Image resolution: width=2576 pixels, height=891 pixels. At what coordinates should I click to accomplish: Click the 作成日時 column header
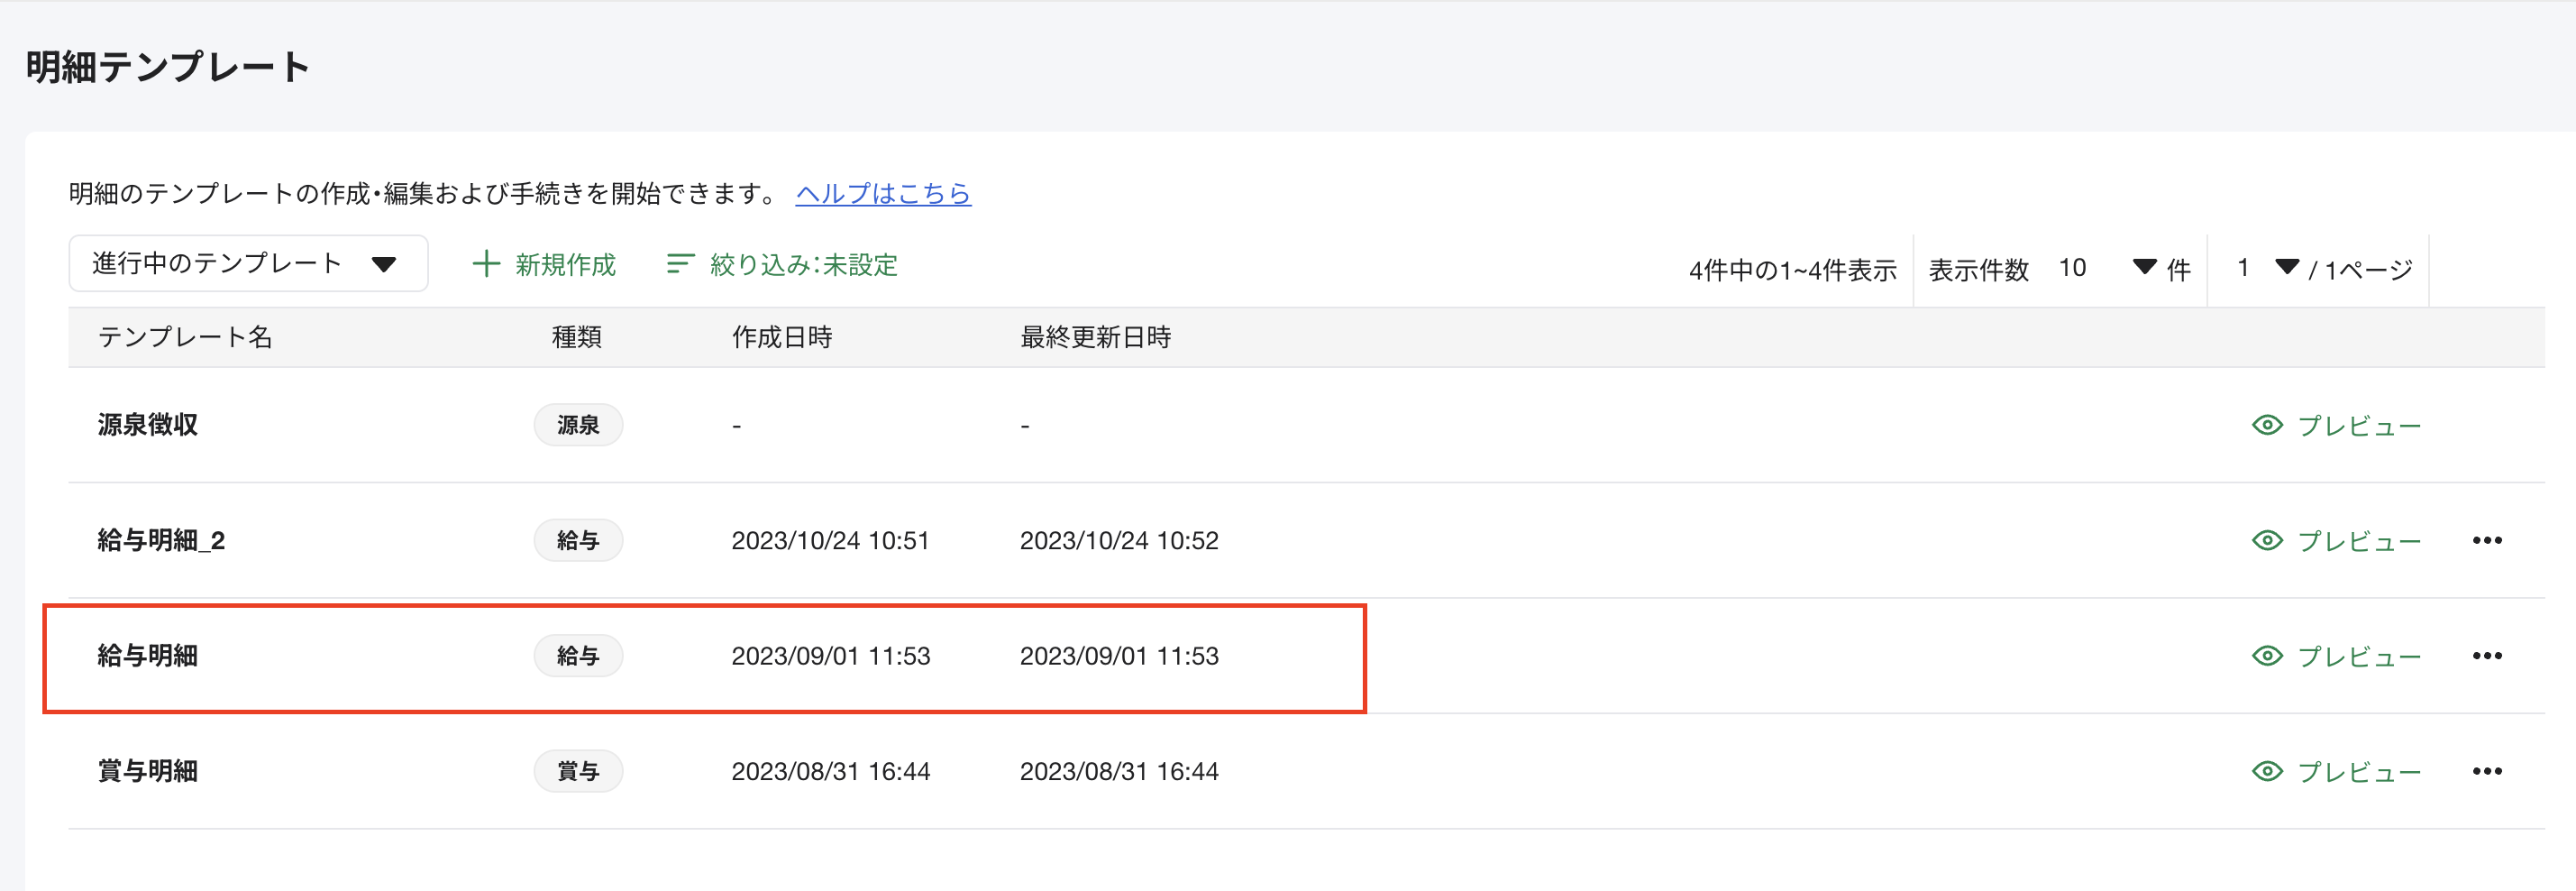pos(781,337)
